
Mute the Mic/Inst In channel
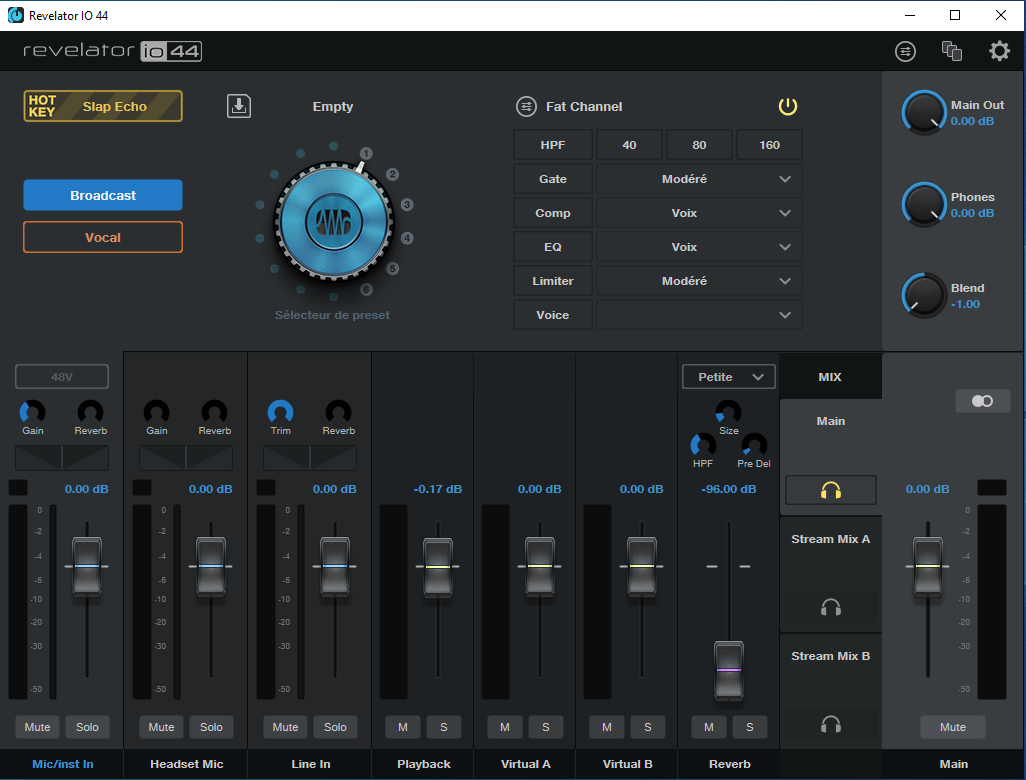37,727
